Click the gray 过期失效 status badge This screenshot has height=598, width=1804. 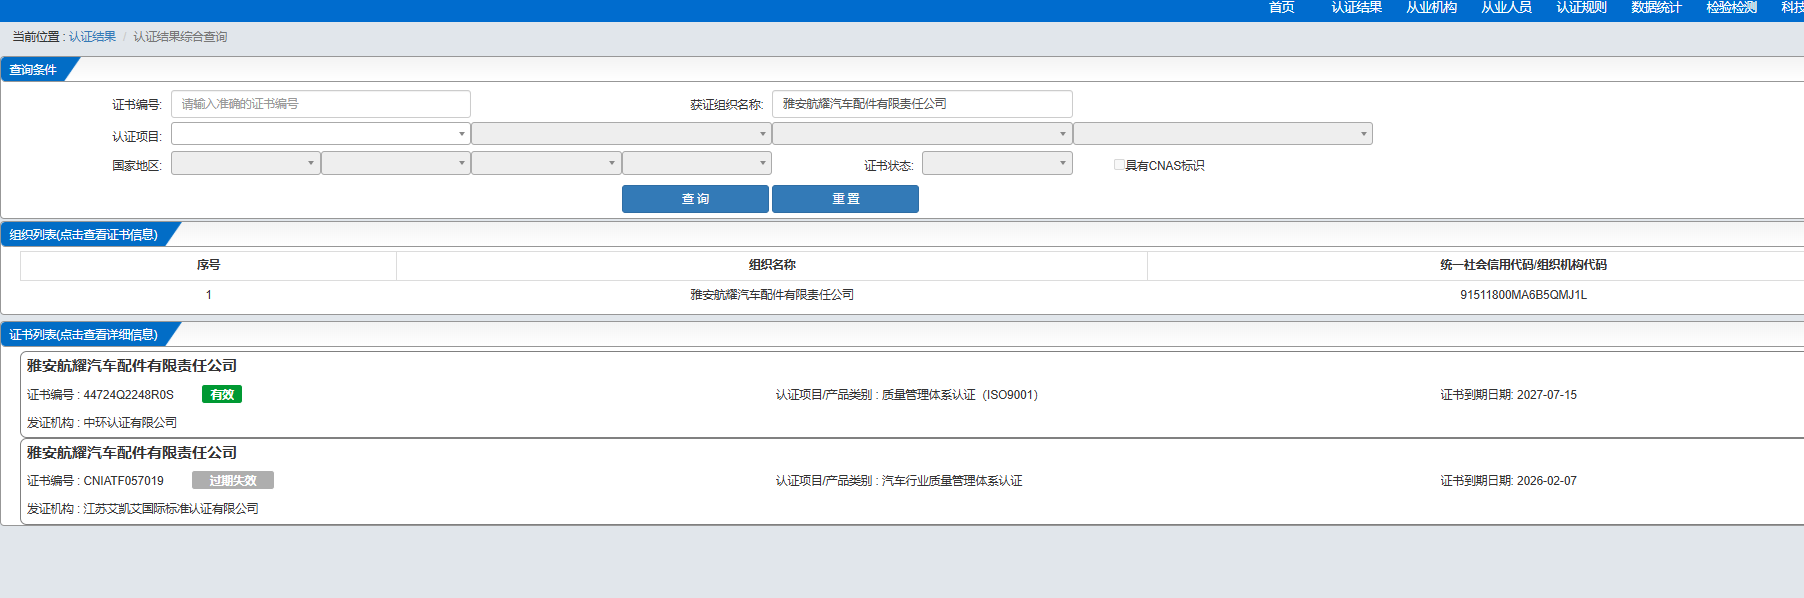tap(233, 481)
